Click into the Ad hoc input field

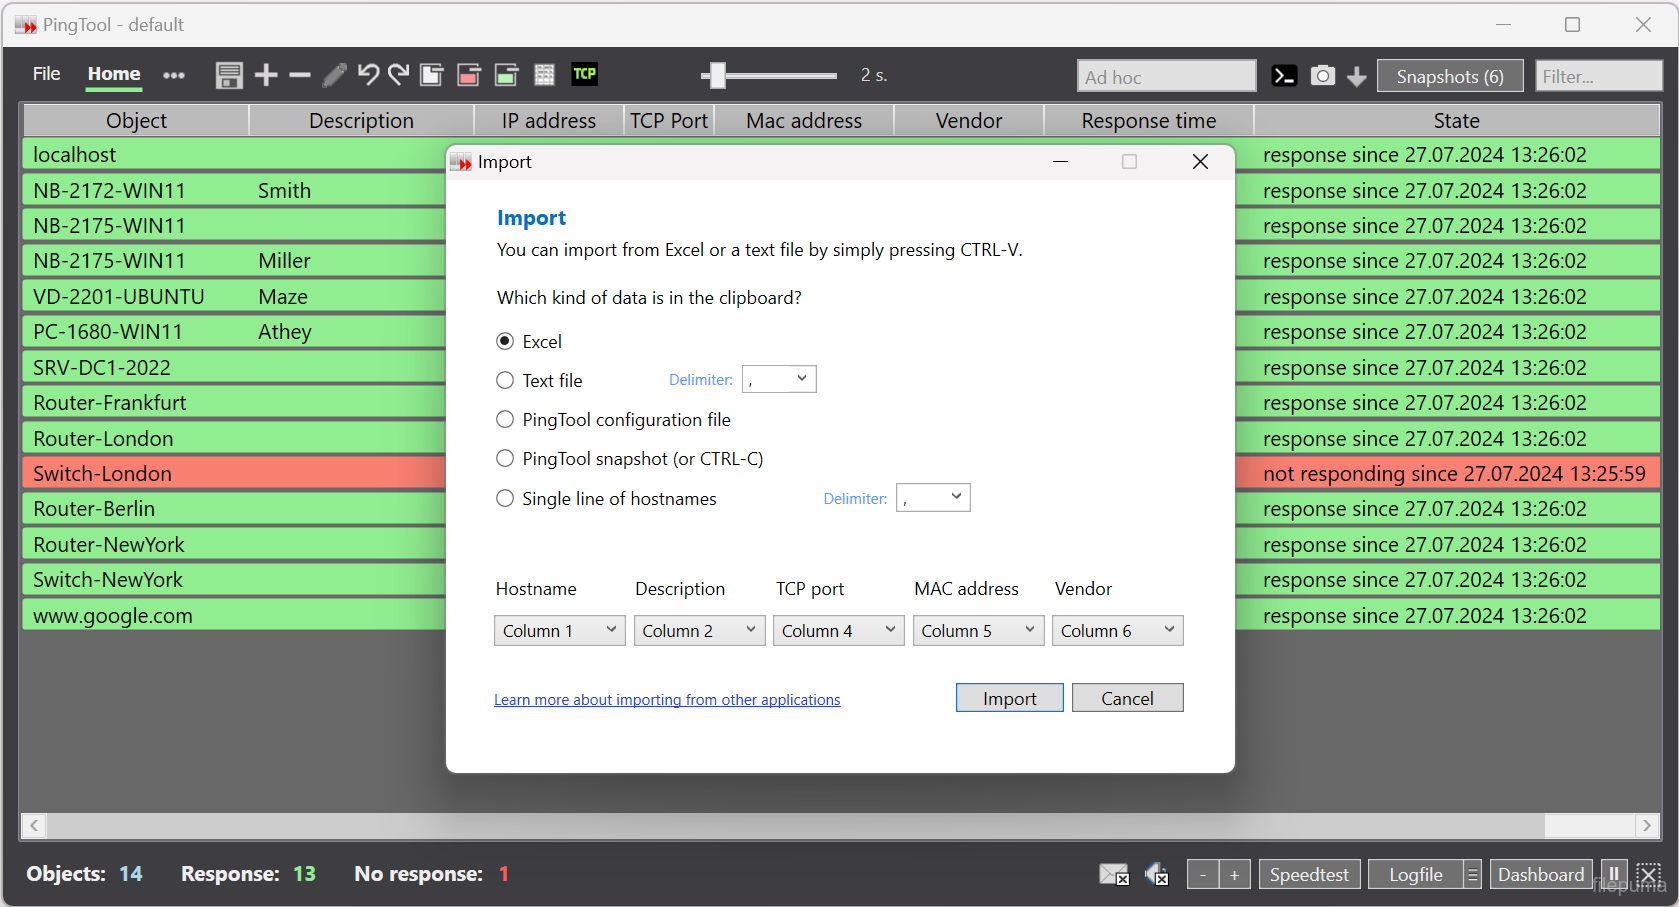pos(1166,77)
